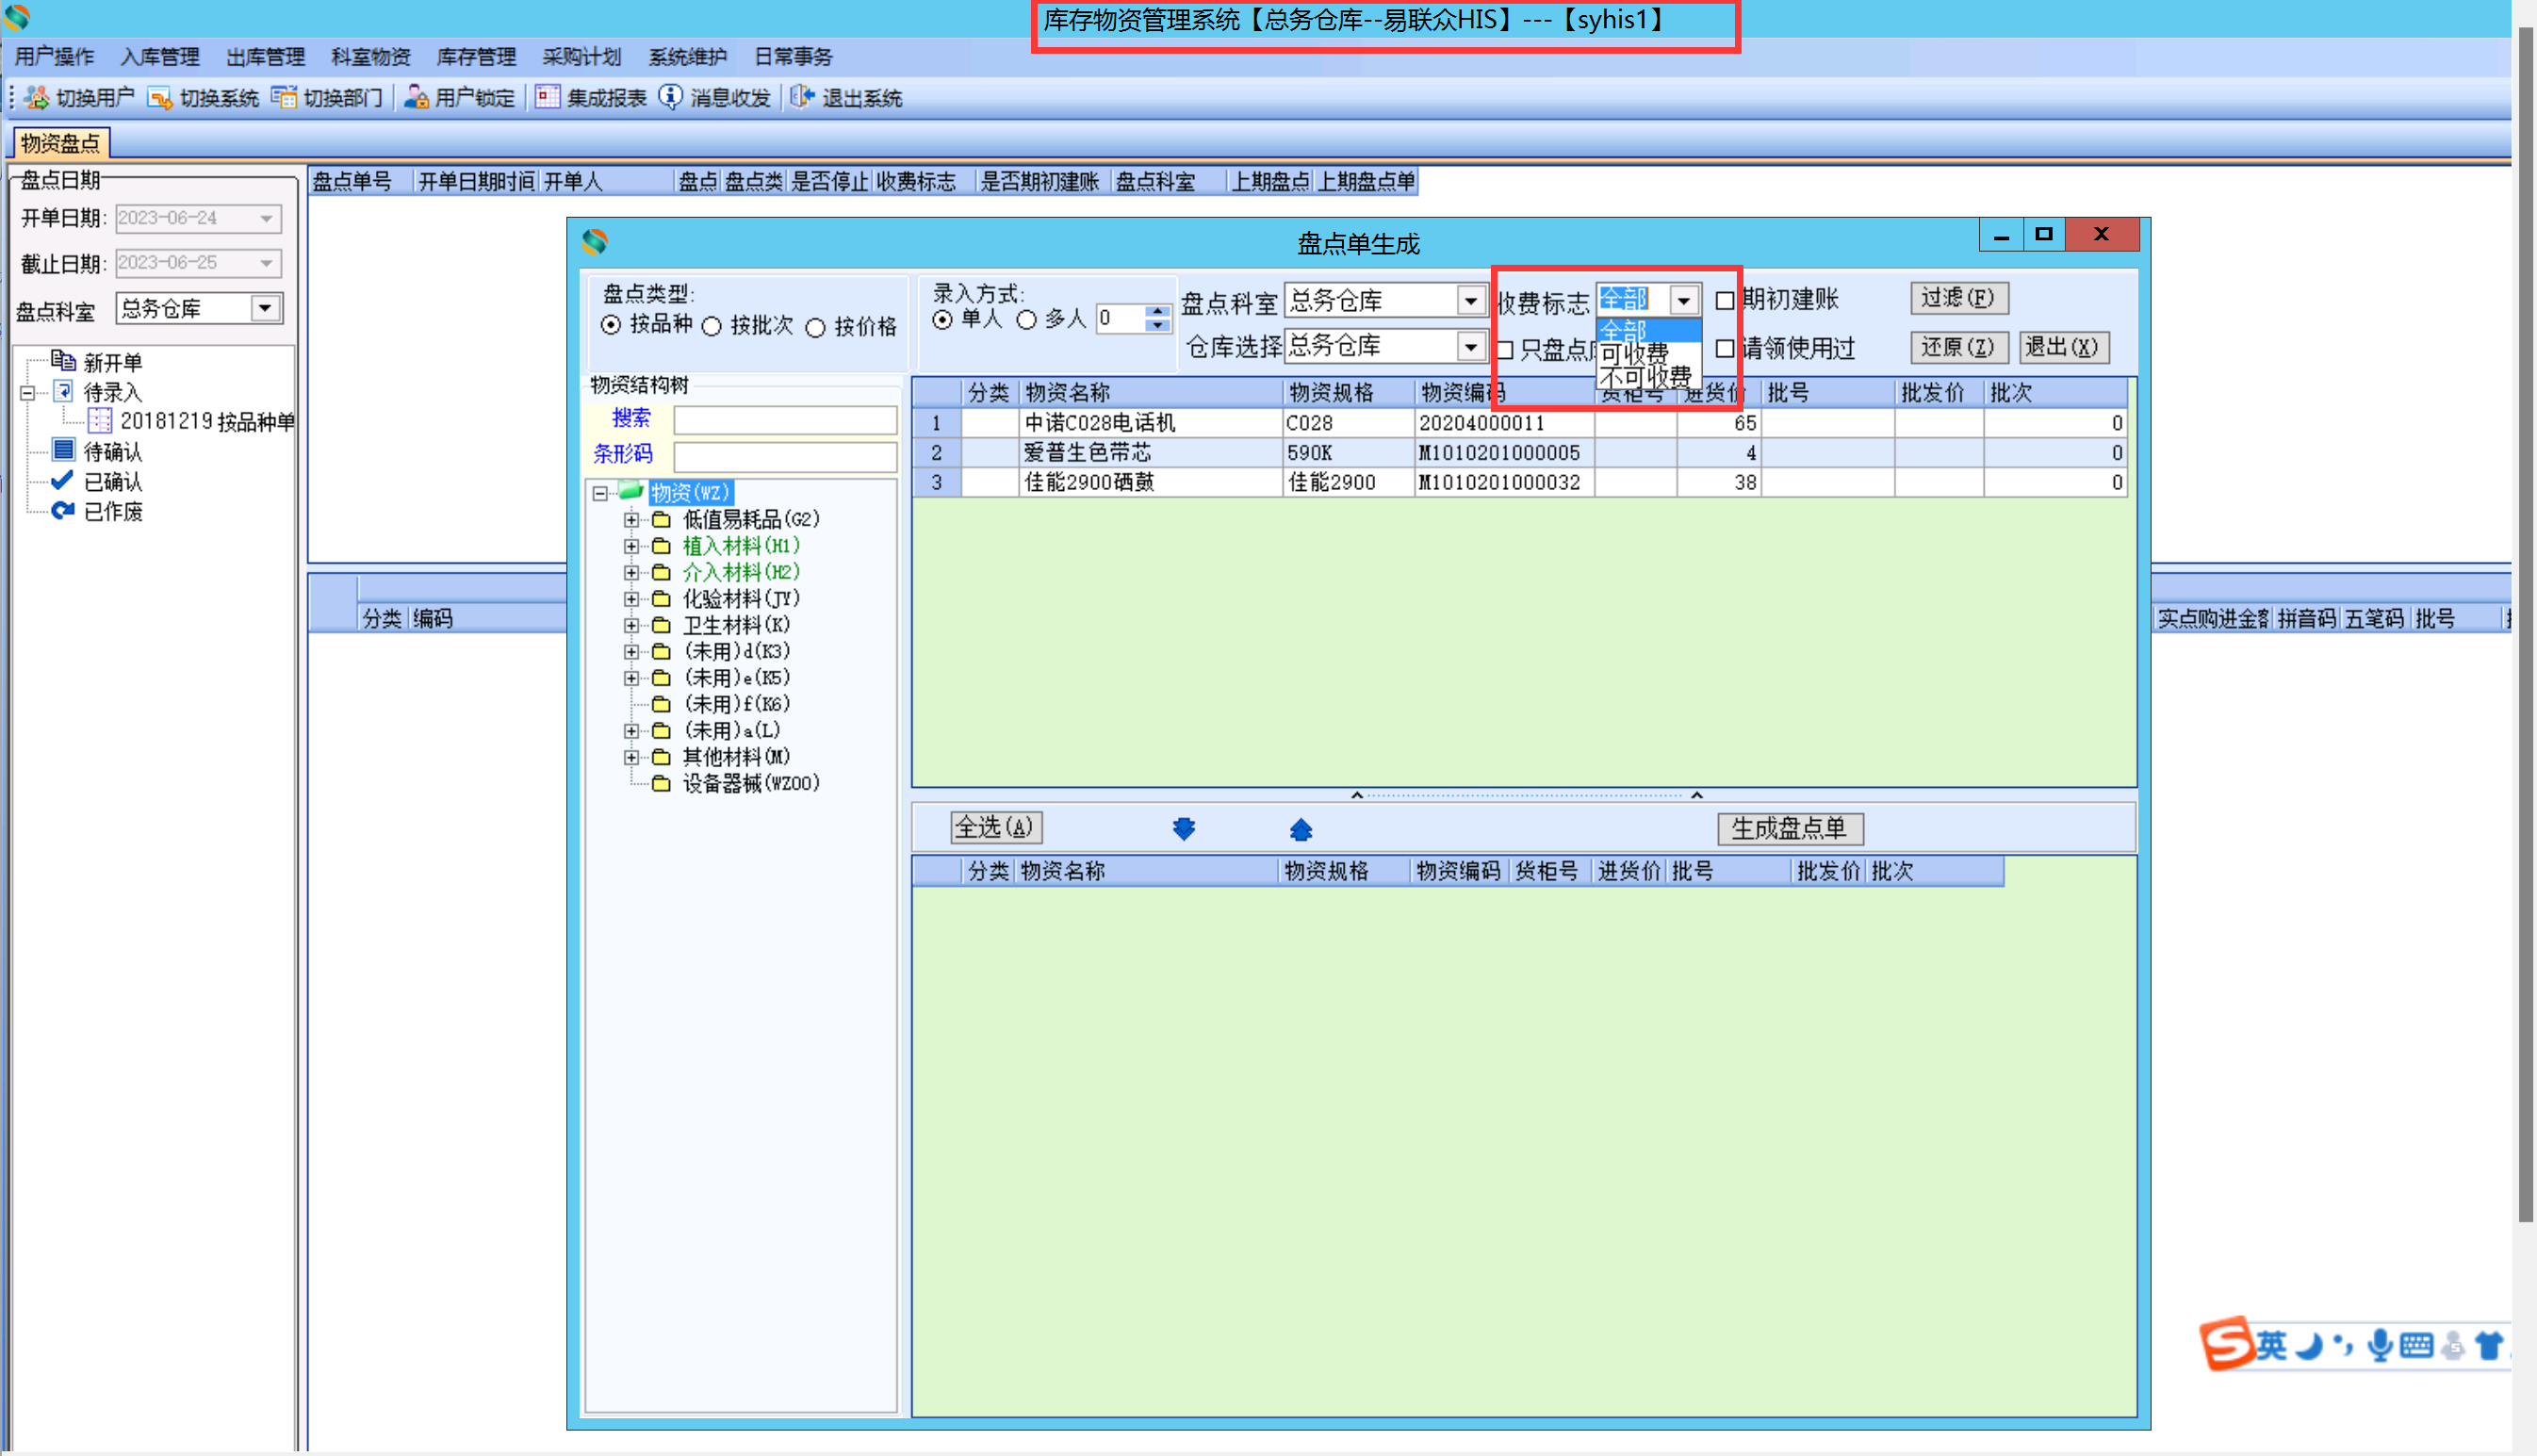Click the 用户锁定 lock icon

click(416, 97)
